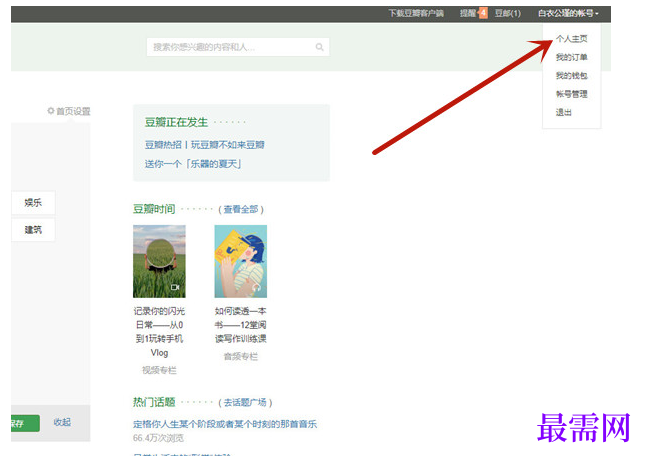Toggle the 娱乐 interest tag
Viewport: 649px width, 459px height.
click(x=33, y=203)
